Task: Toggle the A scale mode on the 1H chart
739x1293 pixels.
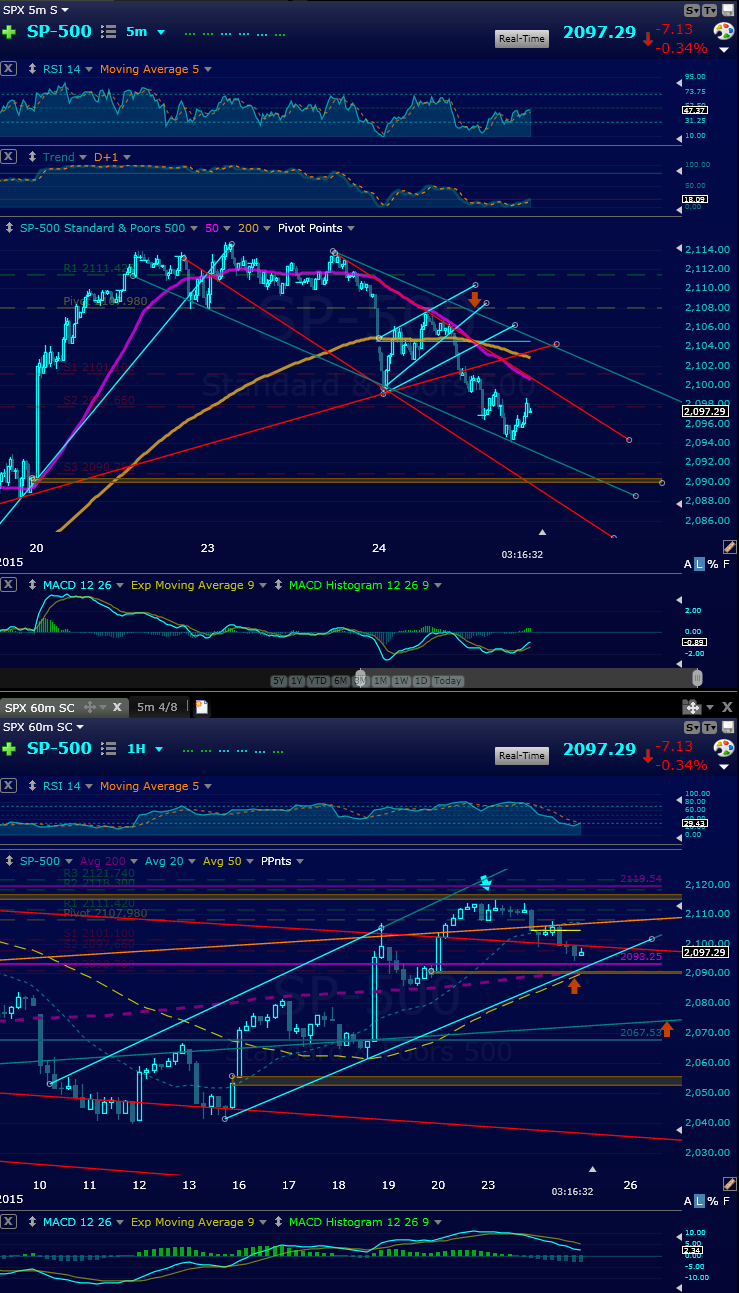Action: pyautogui.click(x=687, y=1200)
